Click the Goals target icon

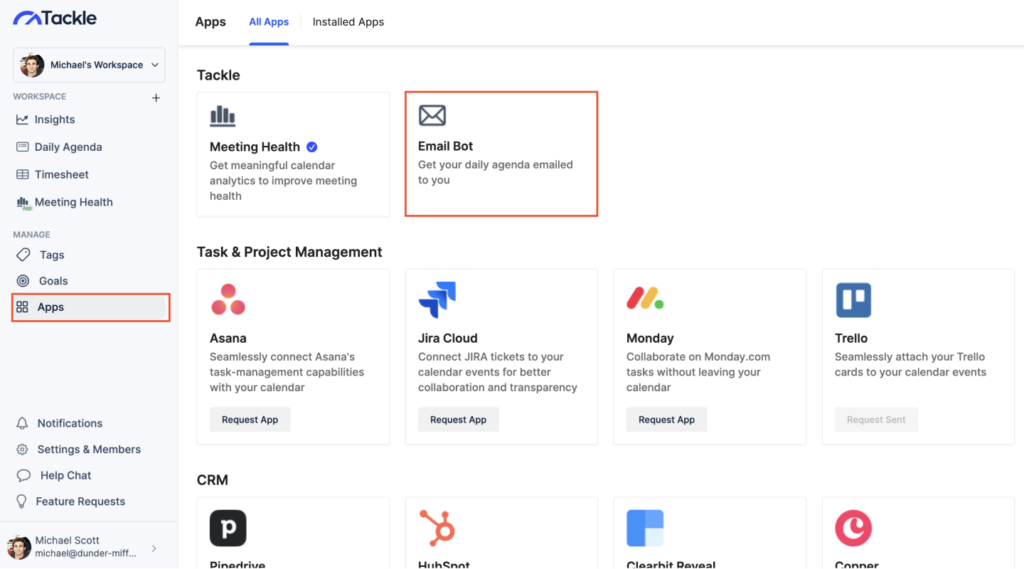click(x=23, y=281)
